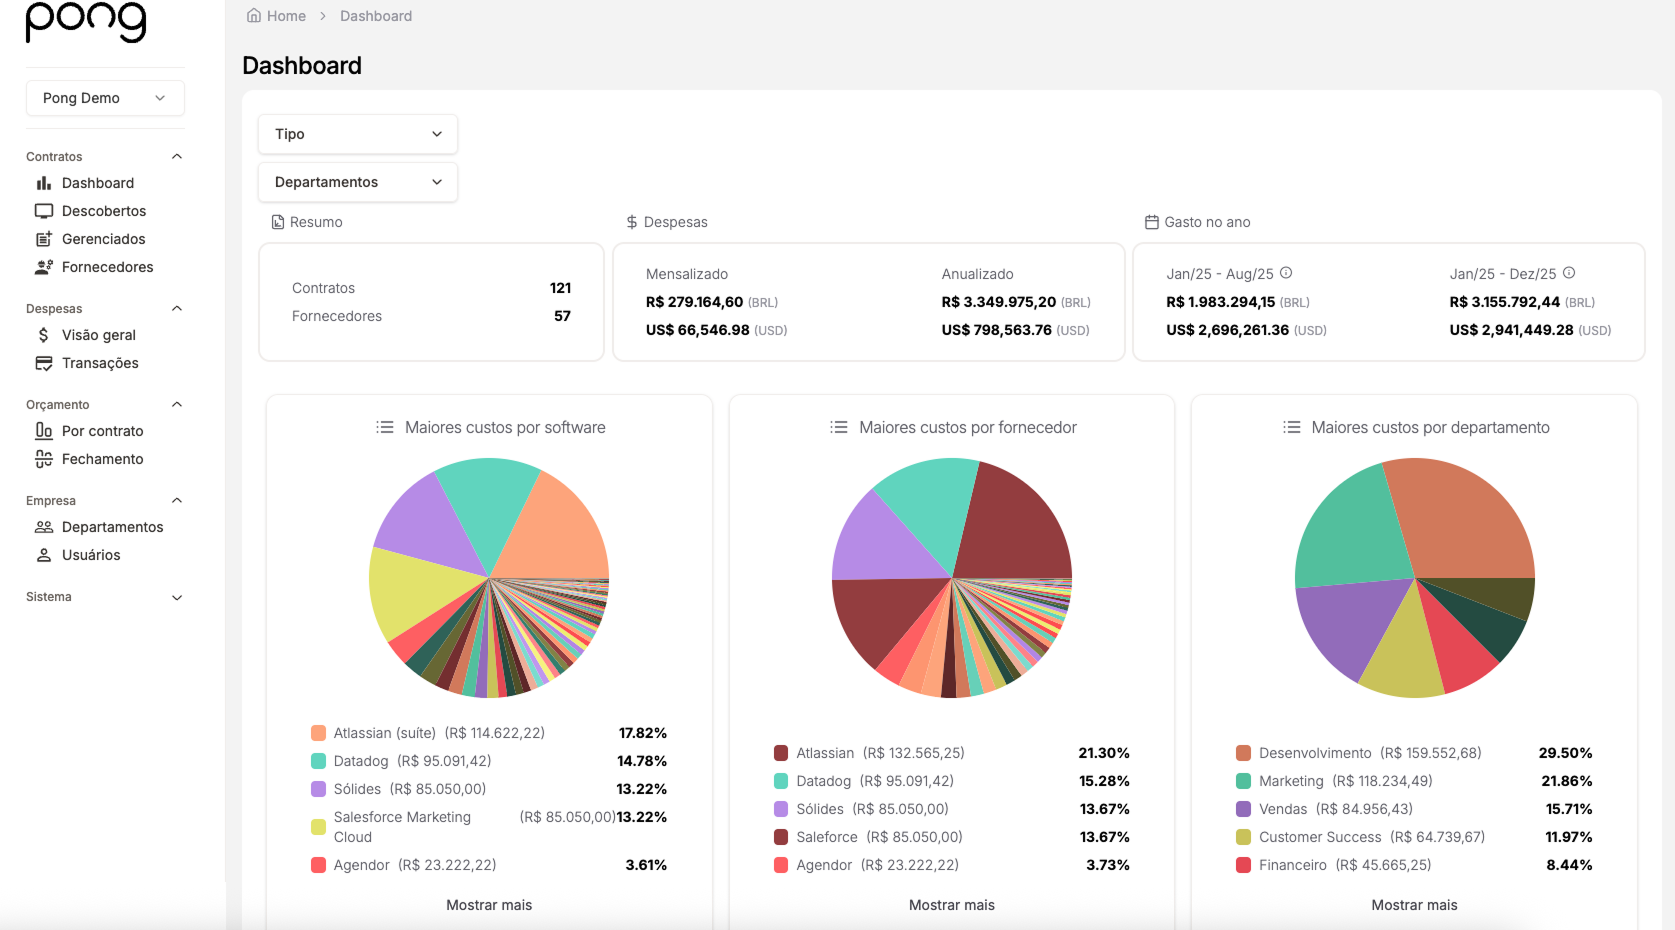The image size is (1675, 930).
Task: Click Anualizado value R$ 3.349.975,20
Action: 999,302
